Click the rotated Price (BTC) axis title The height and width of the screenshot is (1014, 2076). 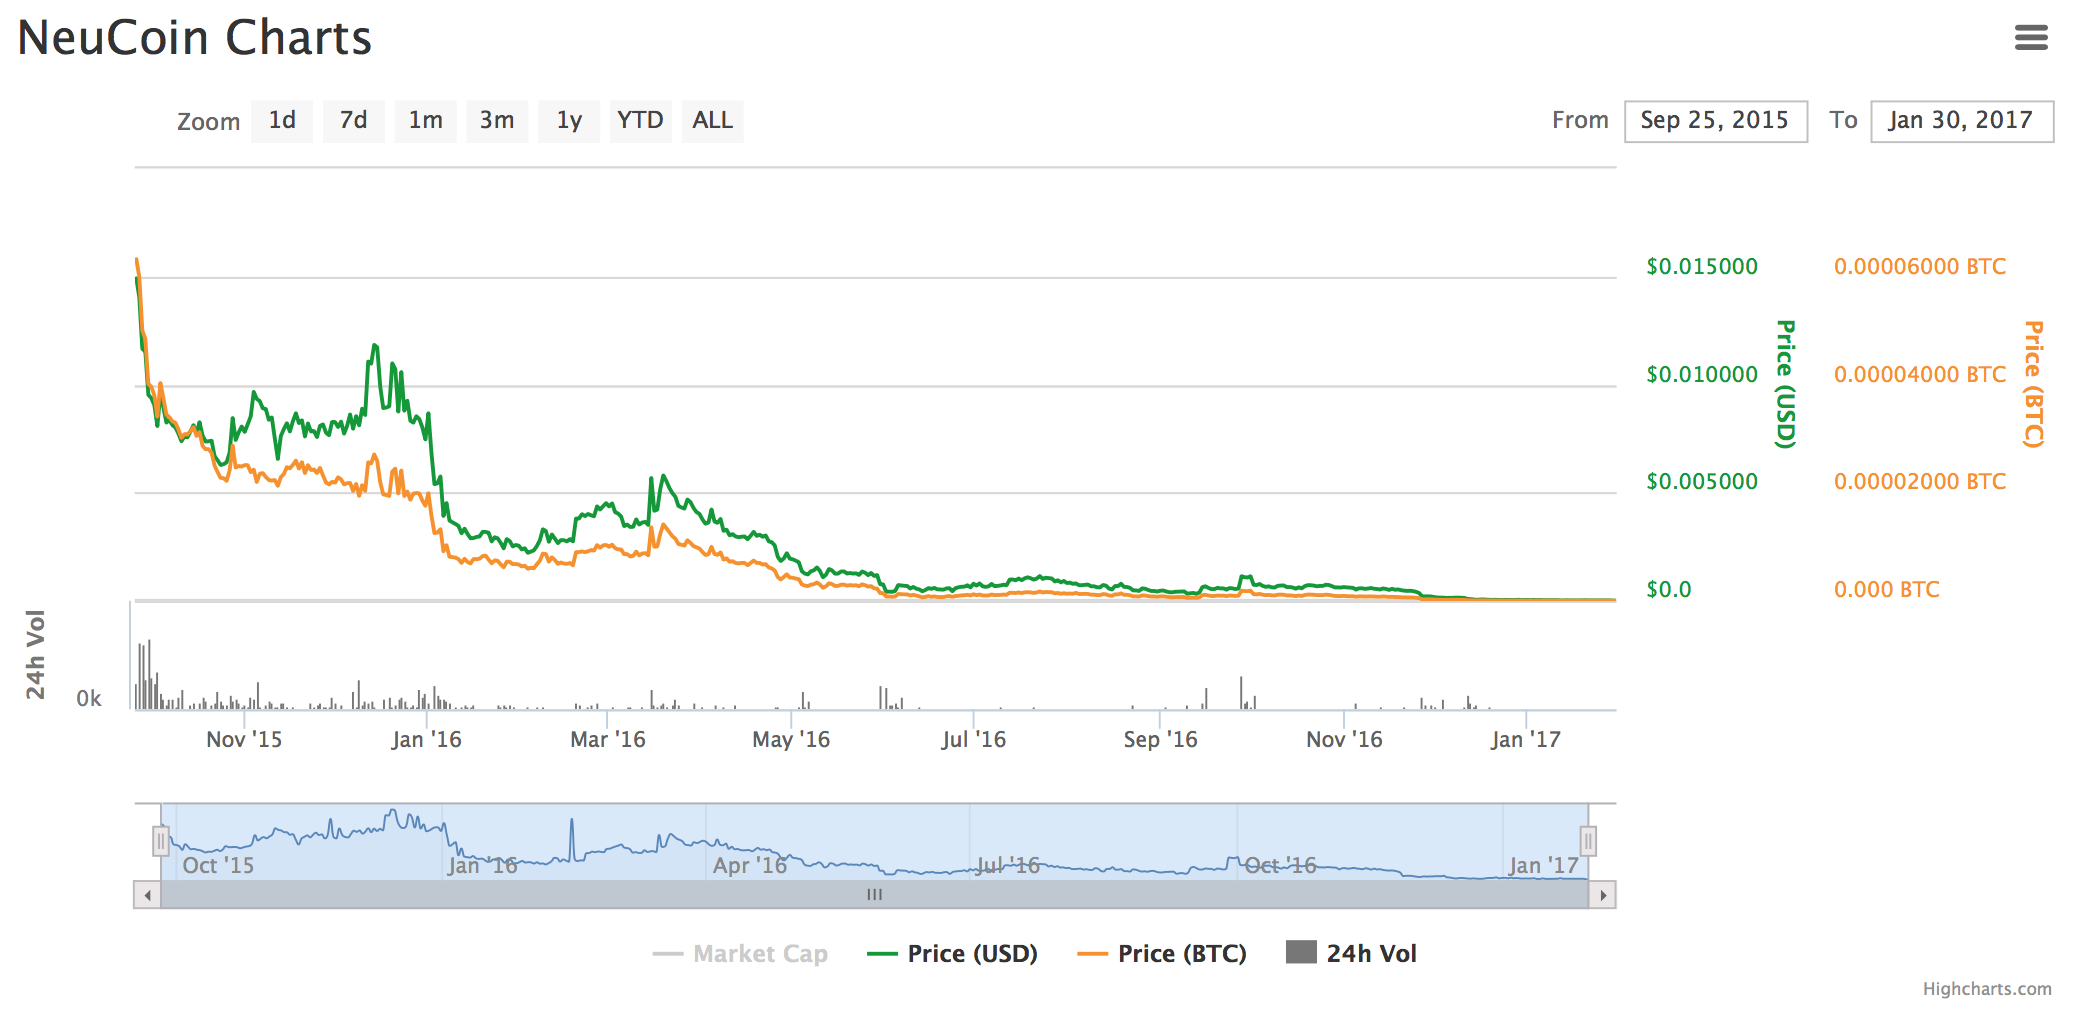click(2033, 384)
